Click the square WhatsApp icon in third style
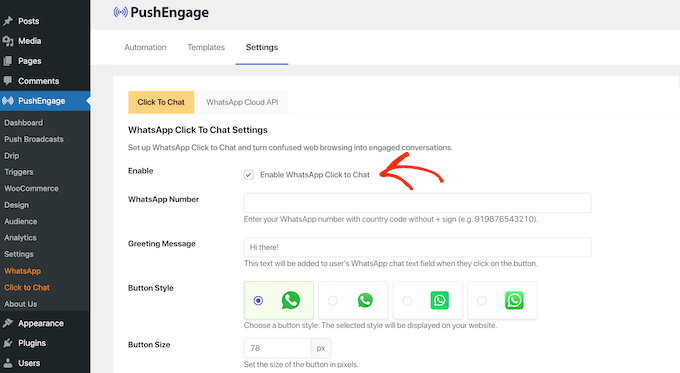The width and height of the screenshot is (680, 373). pyautogui.click(x=439, y=300)
